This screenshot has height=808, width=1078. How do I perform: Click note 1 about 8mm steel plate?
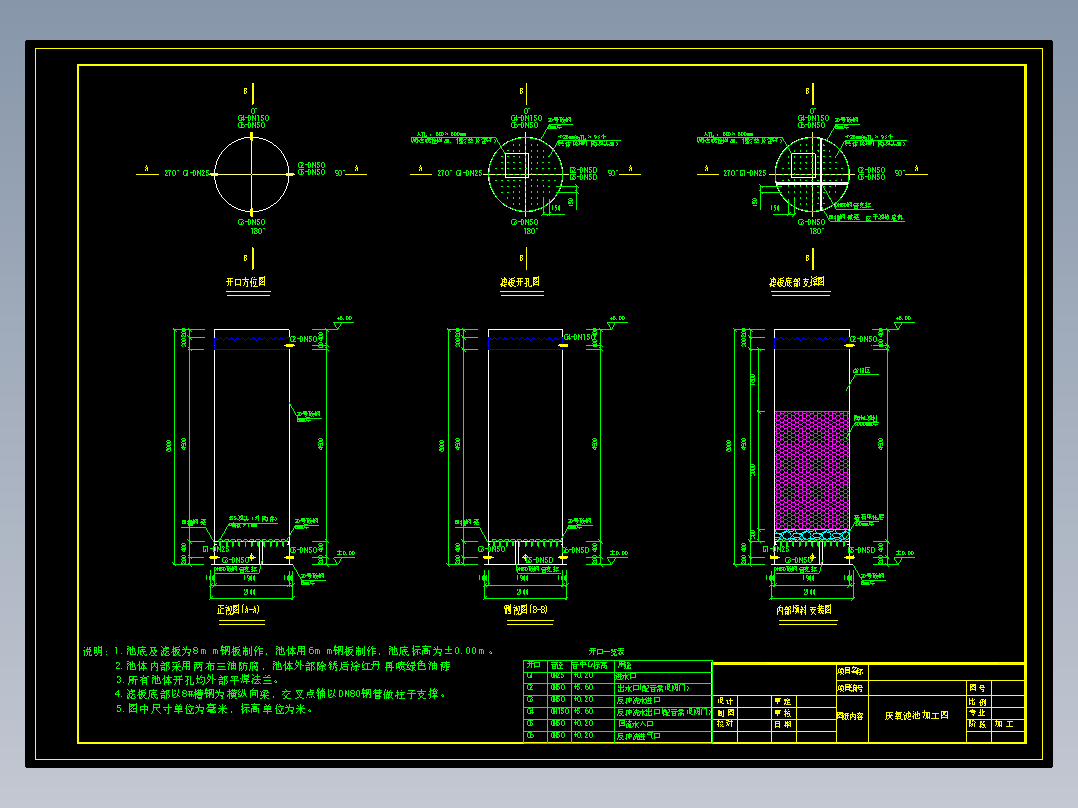(303, 651)
